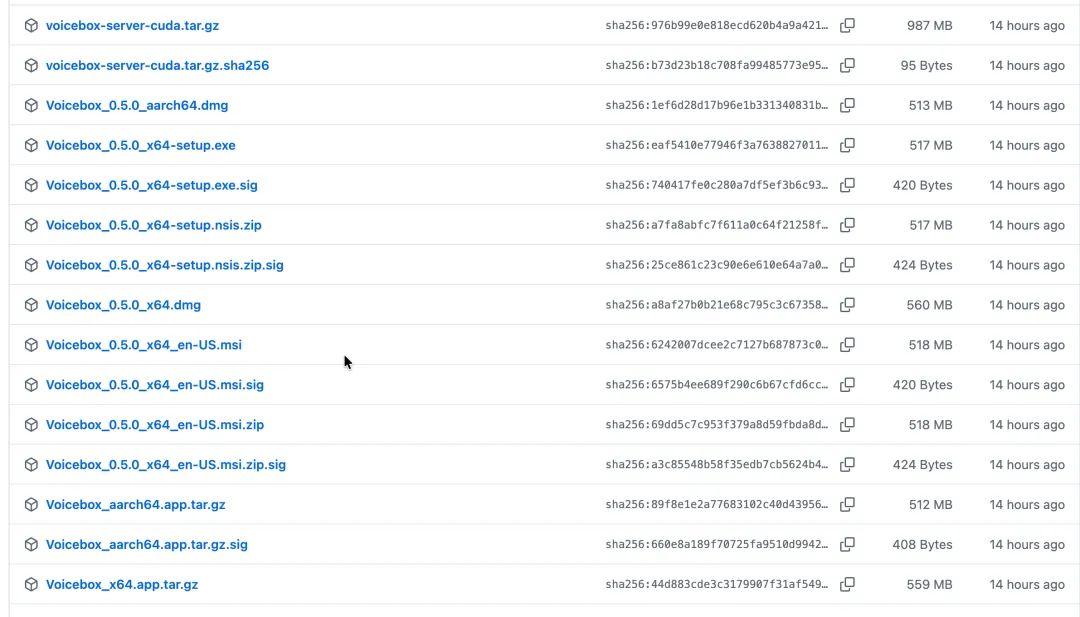Copy SHA256 hash for voicebox-server-cuda.tar.gz
1080x617 pixels.
(x=847, y=25)
